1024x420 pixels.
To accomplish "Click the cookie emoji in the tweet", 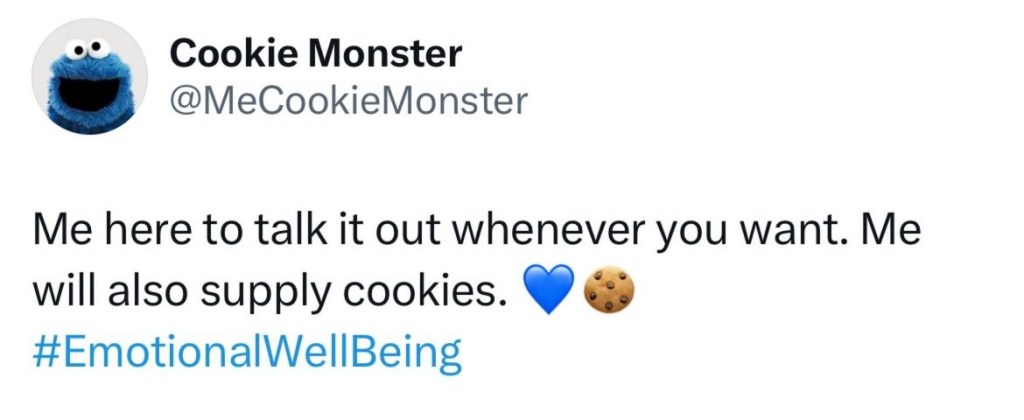I will point(609,290).
